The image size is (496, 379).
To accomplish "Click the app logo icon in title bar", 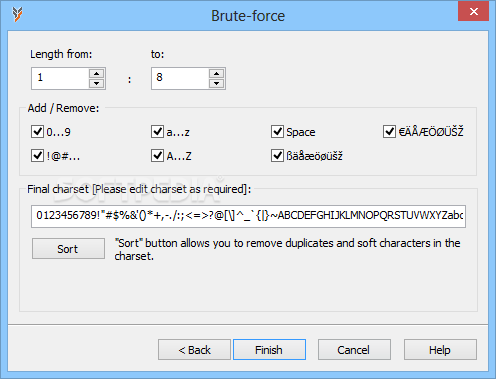I will 17,15.
